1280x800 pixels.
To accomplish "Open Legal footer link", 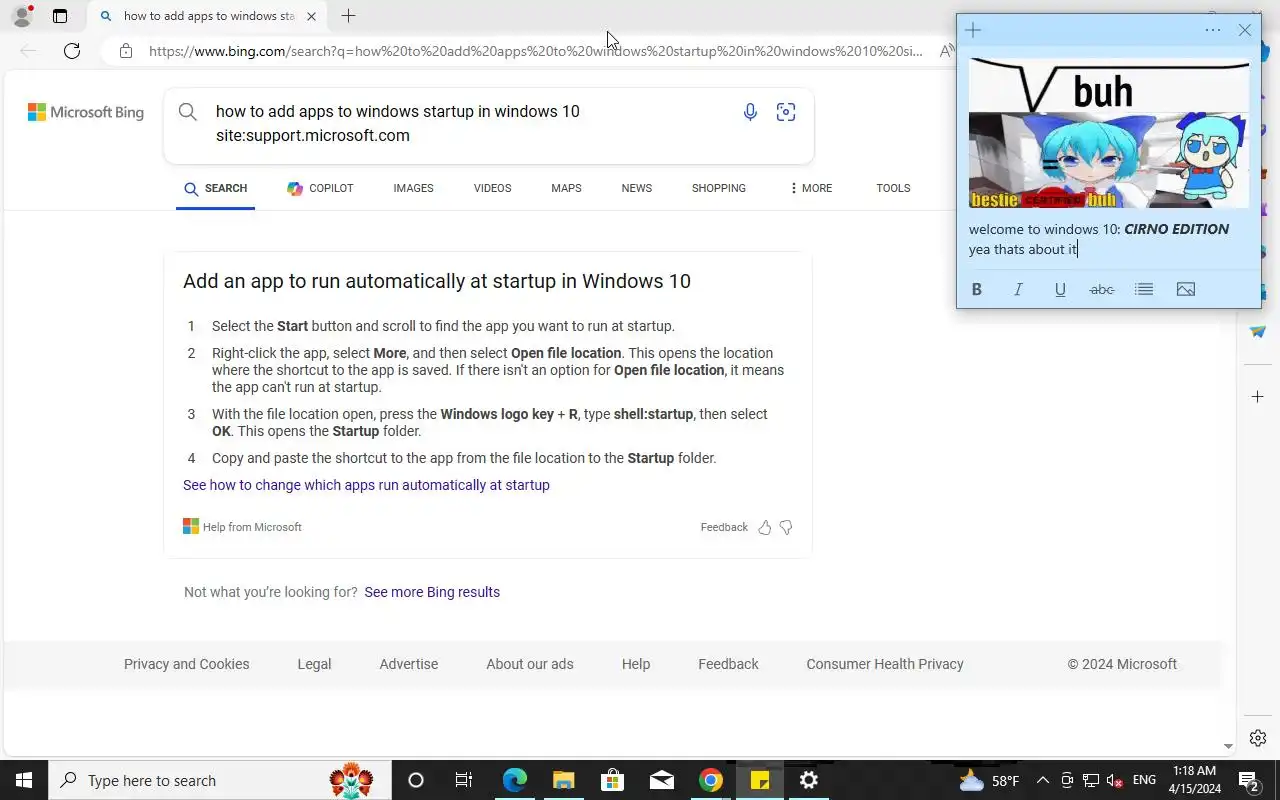I will click(x=314, y=664).
